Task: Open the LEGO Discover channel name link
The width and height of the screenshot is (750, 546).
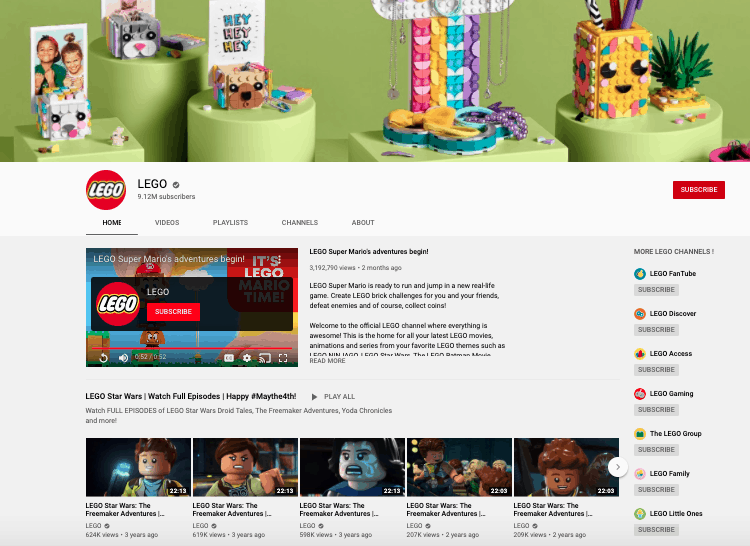Action: tap(673, 314)
